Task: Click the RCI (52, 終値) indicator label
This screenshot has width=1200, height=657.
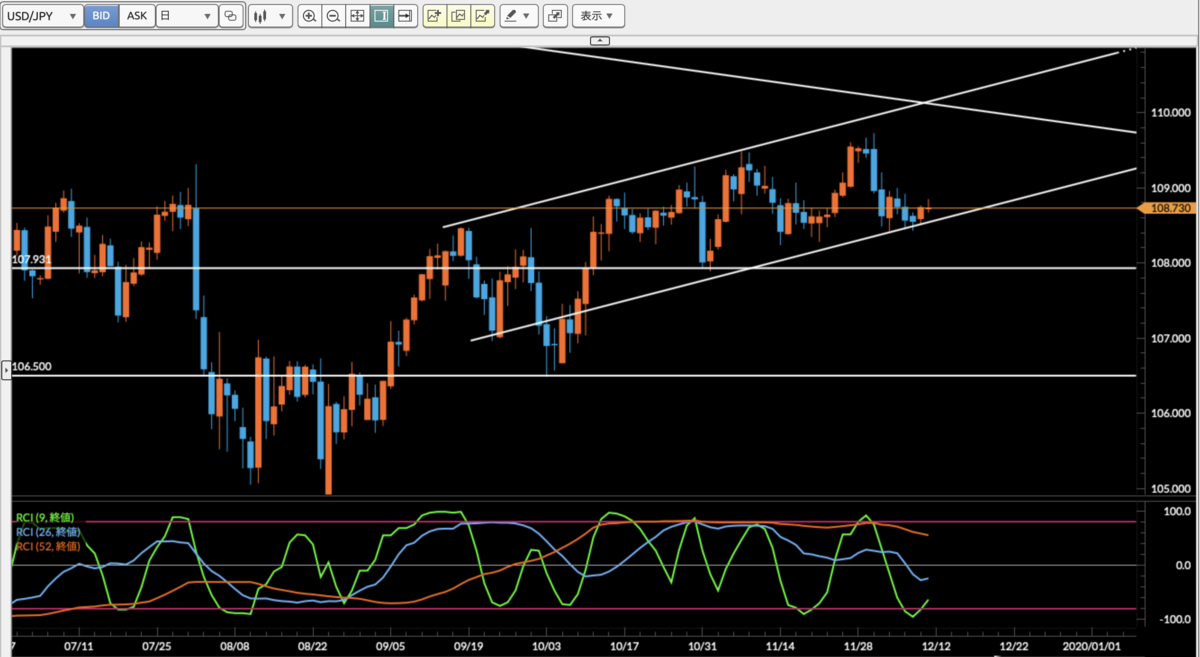Action: [x=46, y=546]
